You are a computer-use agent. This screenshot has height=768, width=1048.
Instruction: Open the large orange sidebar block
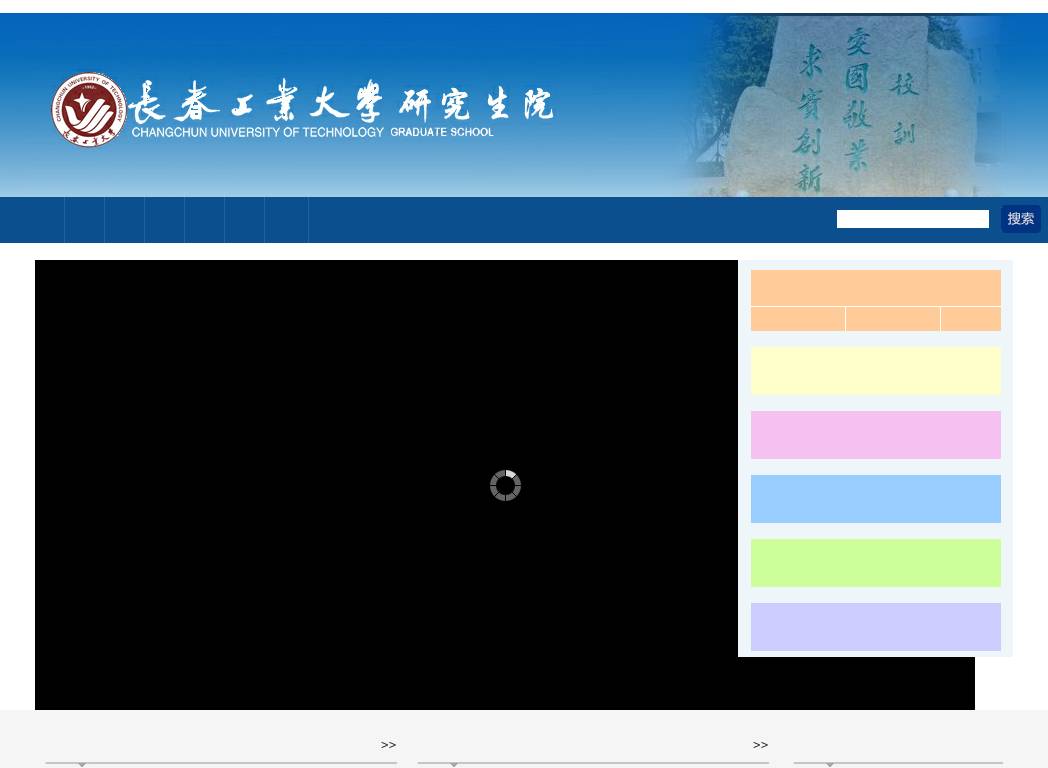[876, 288]
